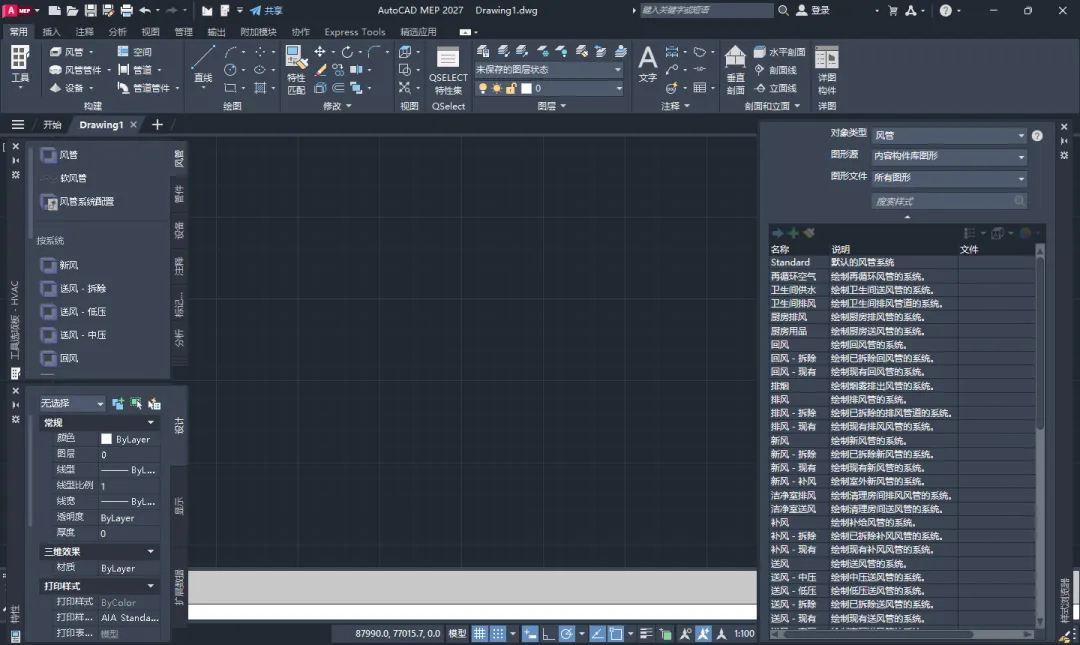Image resolution: width=1080 pixels, height=645 pixels.
Task: Toggle snap mode in the status bar
Action: [x=497, y=633]
